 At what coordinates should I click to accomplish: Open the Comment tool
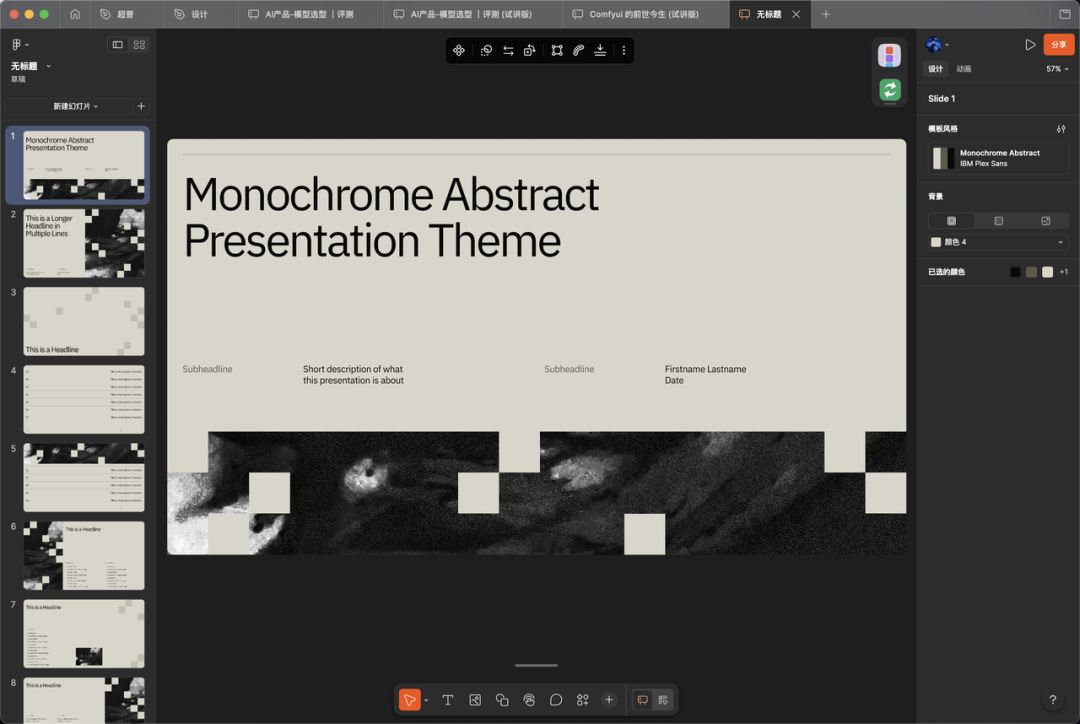tap(556, 700)
